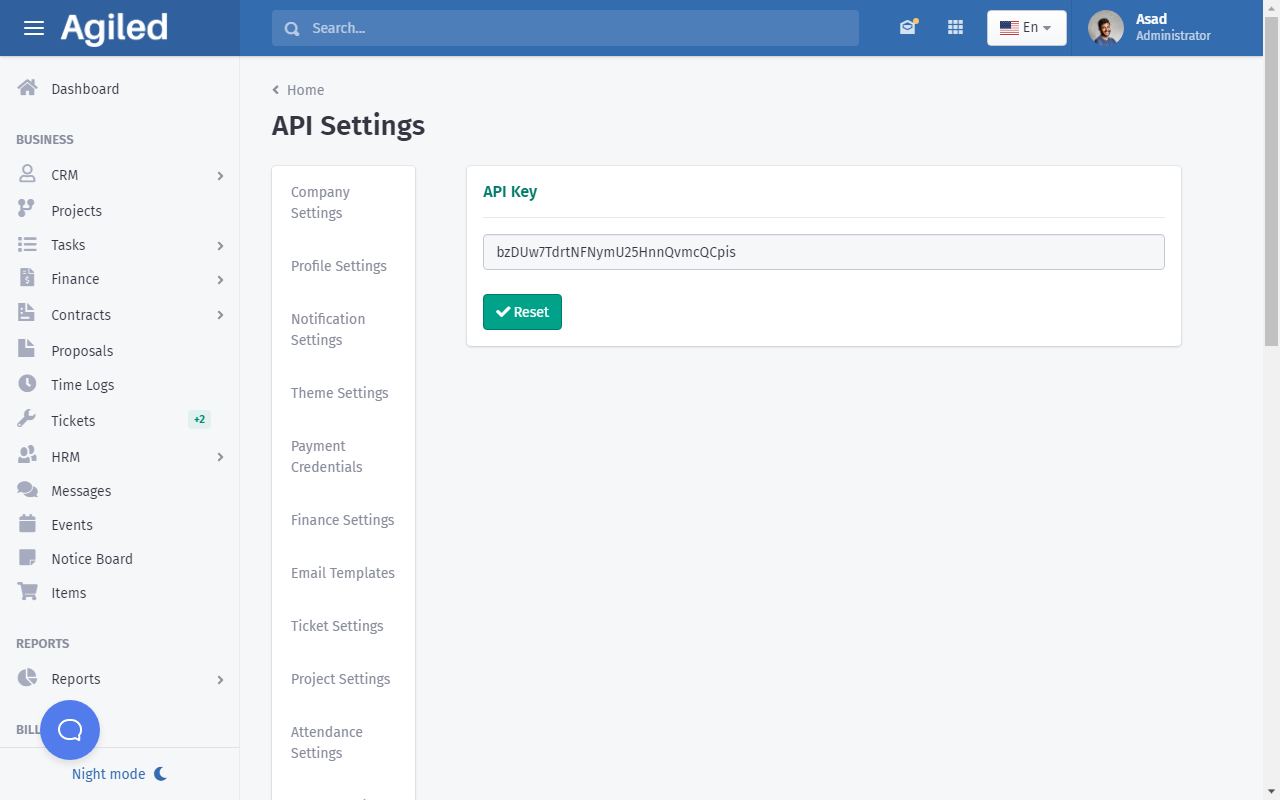
Task: Click the Items shopping cart icon
Action: pos(28,592)
